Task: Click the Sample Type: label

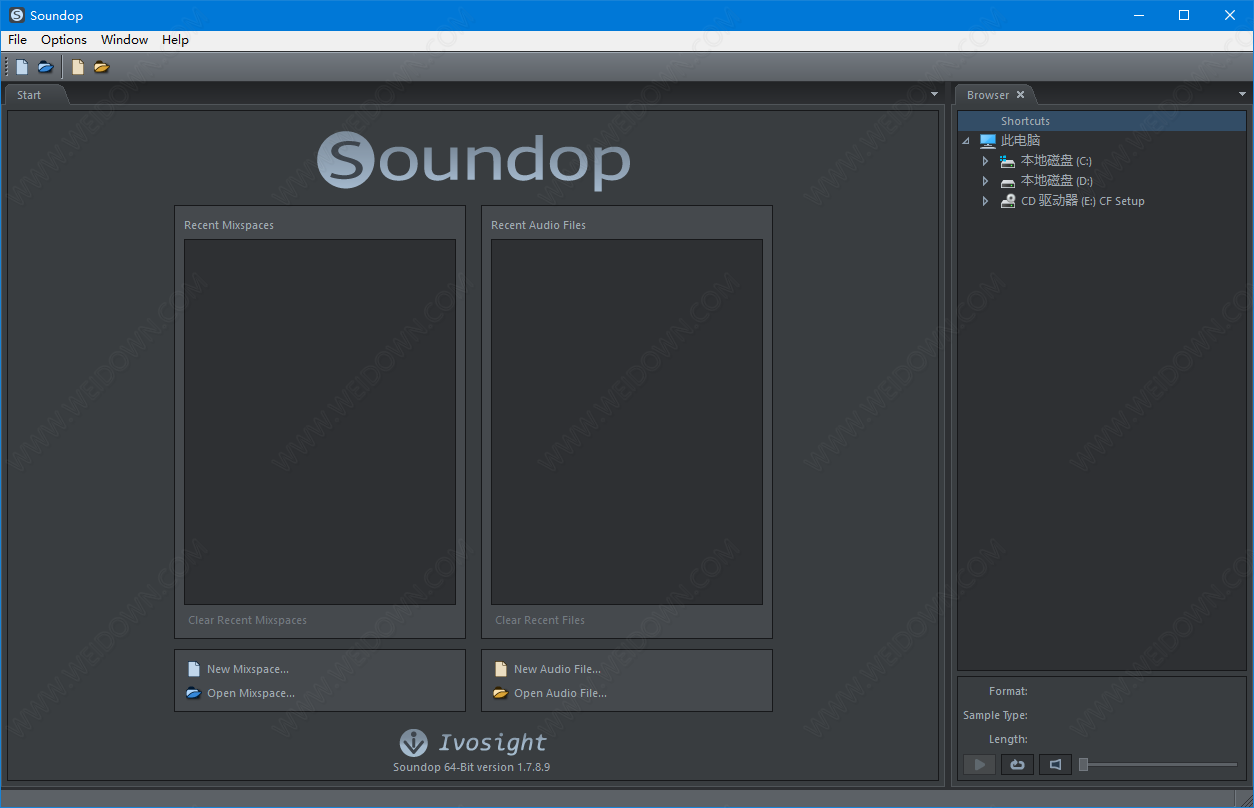Action: tap(995, 715)
